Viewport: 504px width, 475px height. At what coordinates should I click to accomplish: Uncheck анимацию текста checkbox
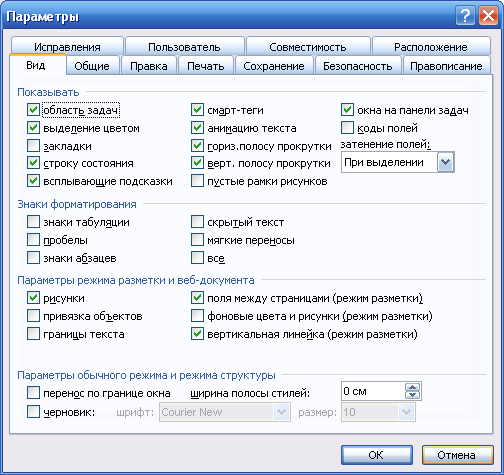pyautogui.click(x=197, y=128)
